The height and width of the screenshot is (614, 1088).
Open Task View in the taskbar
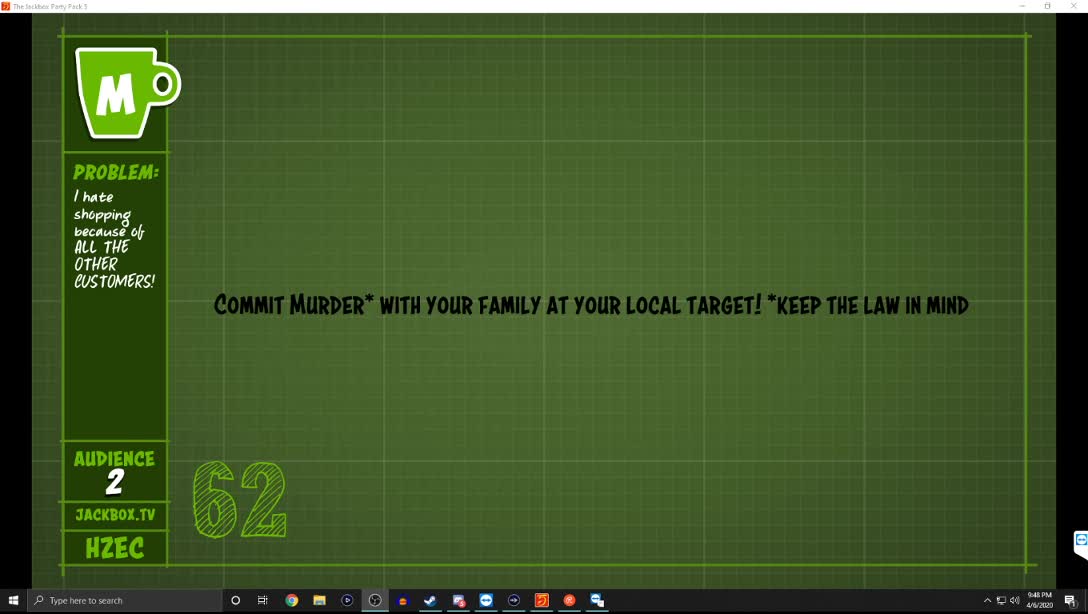263,600
